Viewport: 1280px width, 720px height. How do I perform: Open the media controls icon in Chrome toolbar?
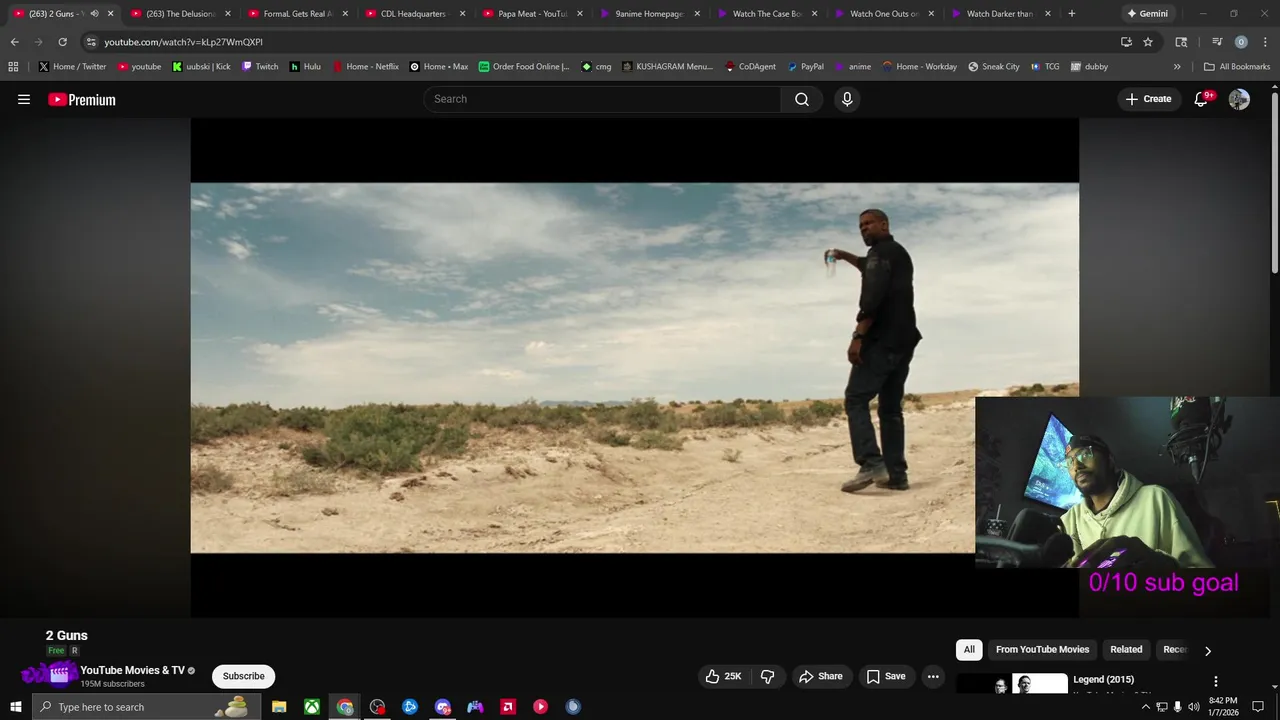(x=1217, y=42)
